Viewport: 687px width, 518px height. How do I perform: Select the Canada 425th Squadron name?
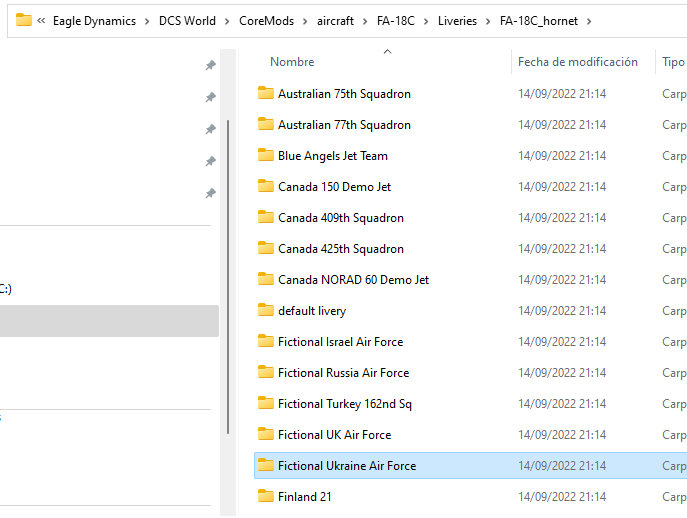(x=341, y=249)
